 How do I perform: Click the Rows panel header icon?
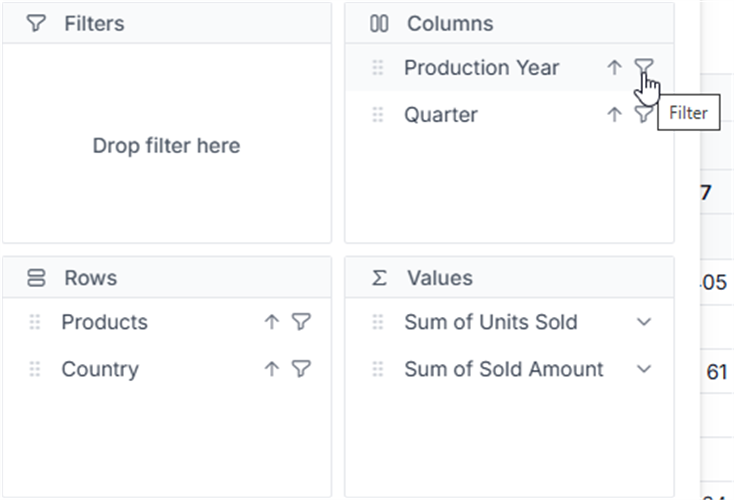click(36, 278)
